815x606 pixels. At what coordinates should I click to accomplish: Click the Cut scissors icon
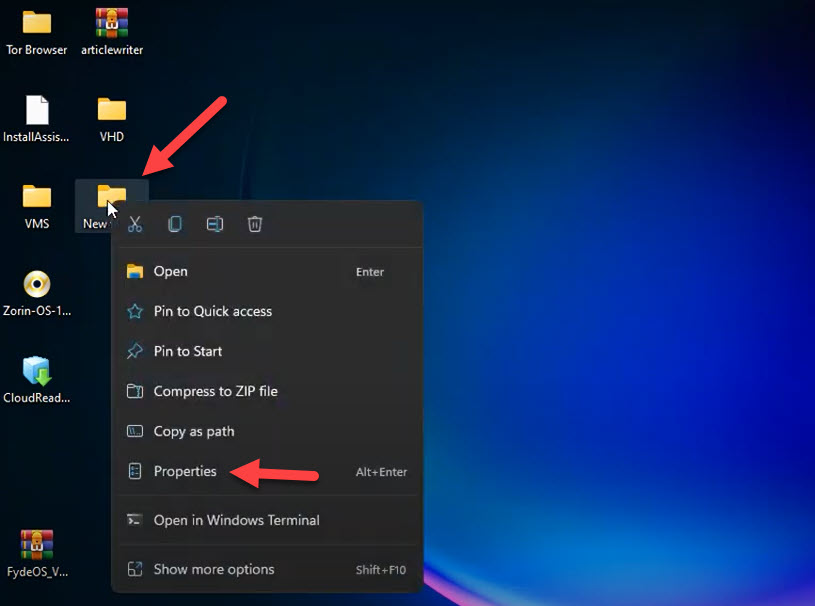(135, 225)
